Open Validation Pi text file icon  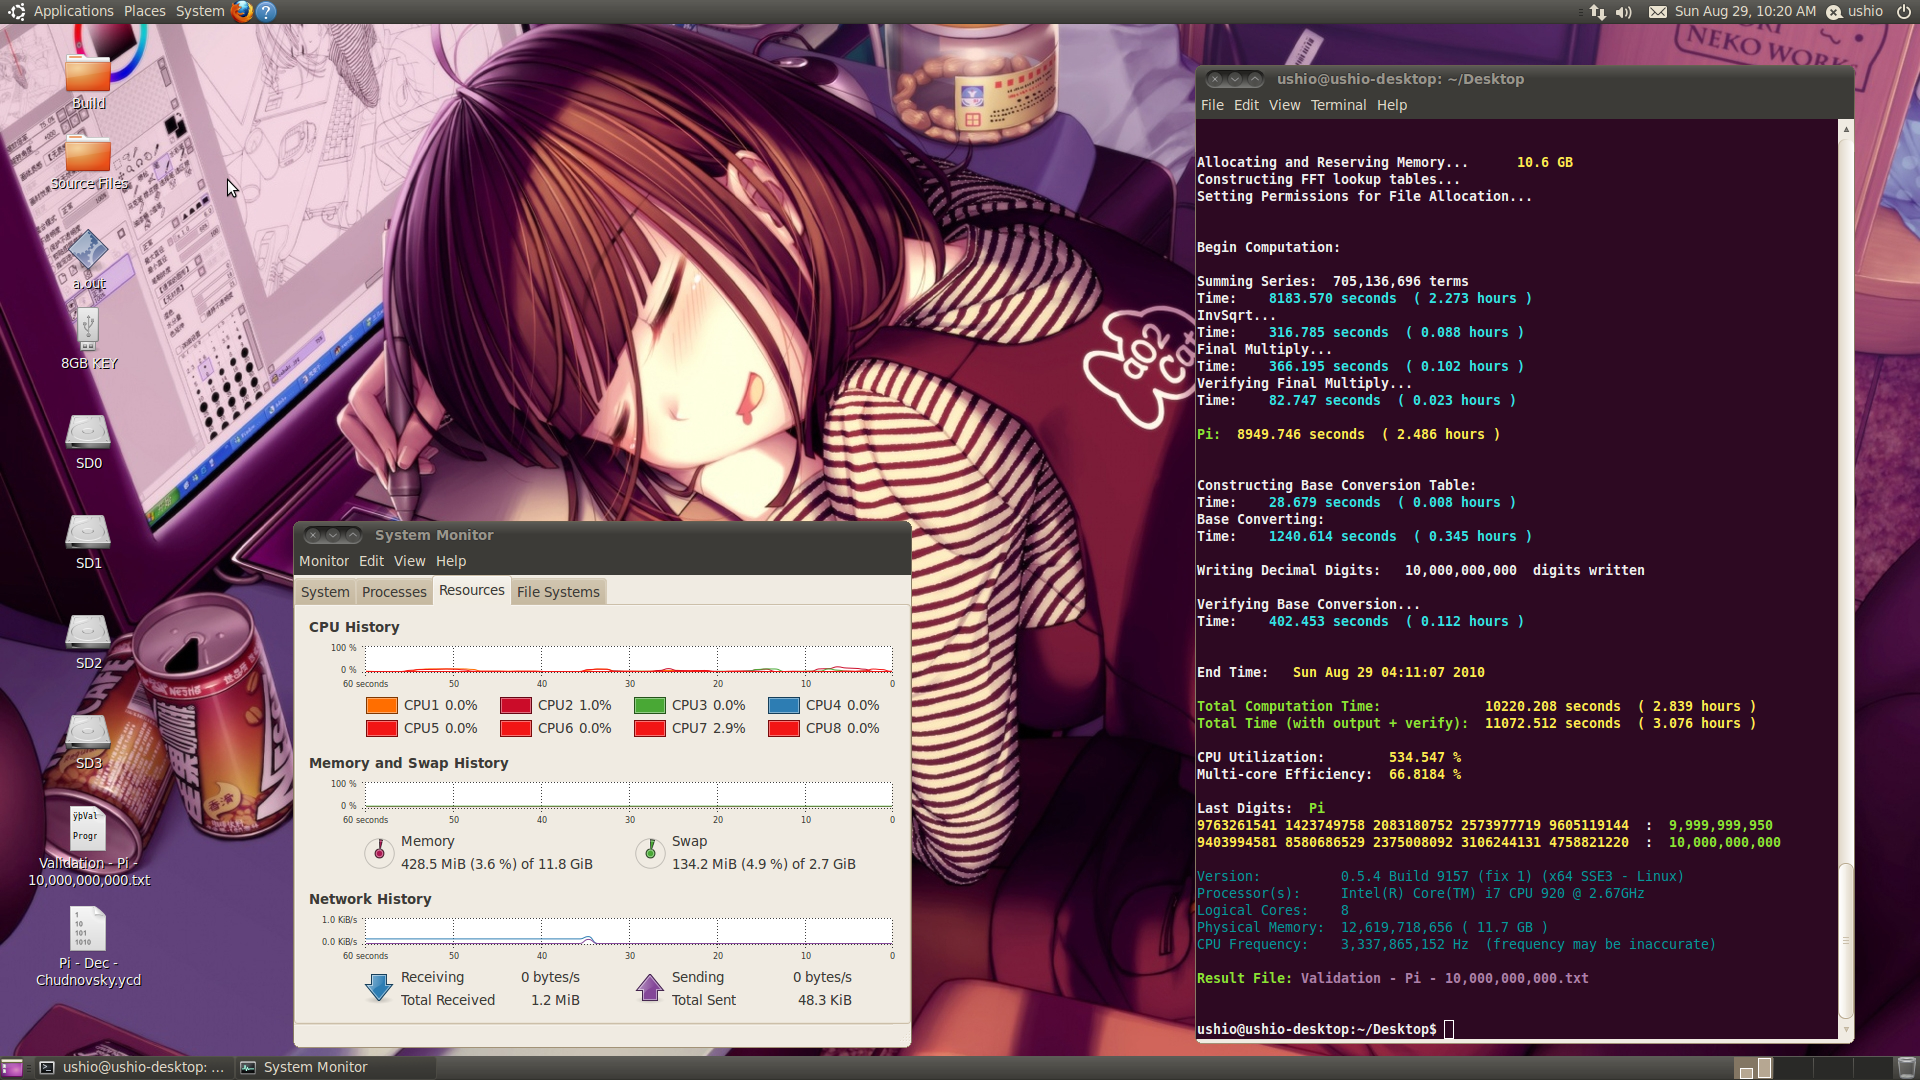88,829
